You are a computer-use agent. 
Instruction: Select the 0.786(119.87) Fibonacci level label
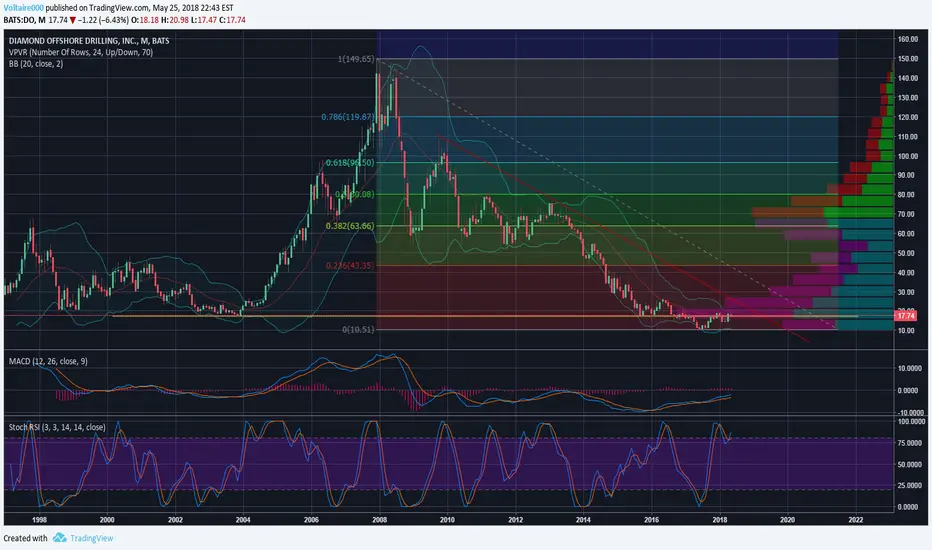(x=348, y=117)
